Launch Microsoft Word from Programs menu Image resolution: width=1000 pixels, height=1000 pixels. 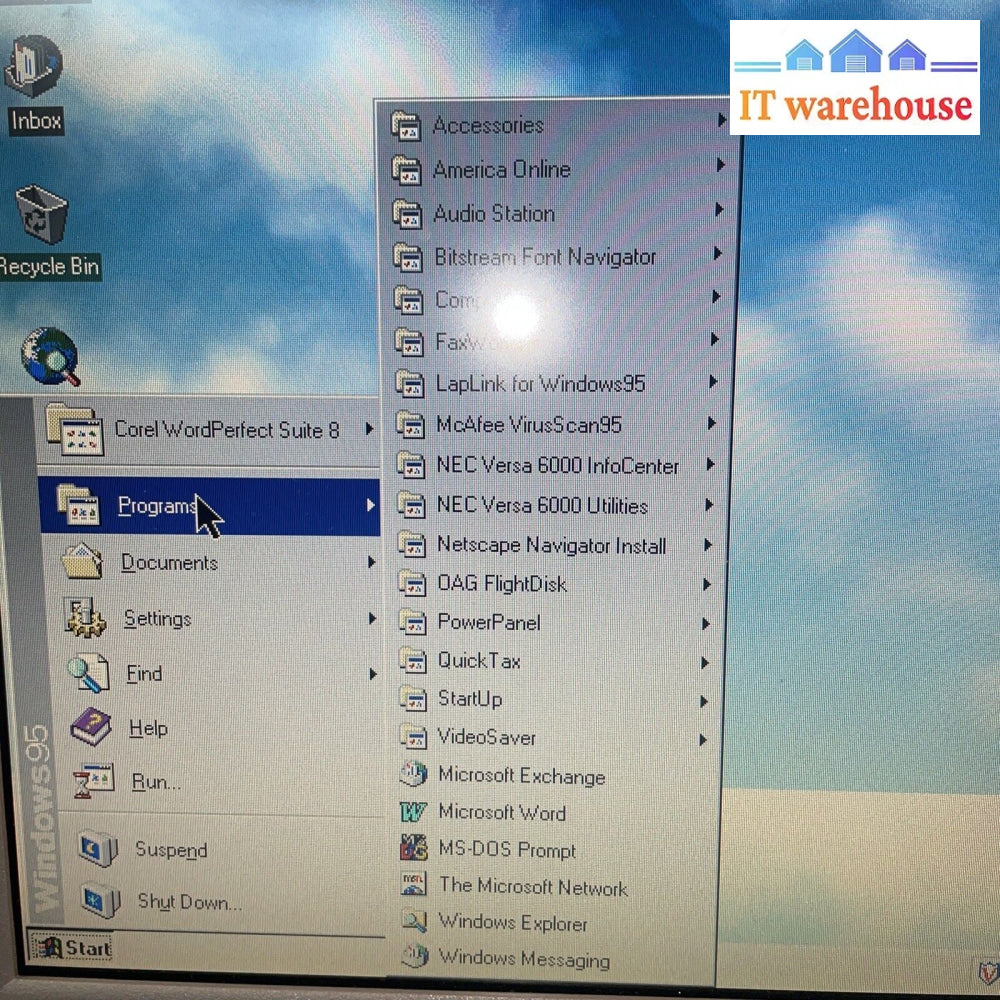coord(500,813)
